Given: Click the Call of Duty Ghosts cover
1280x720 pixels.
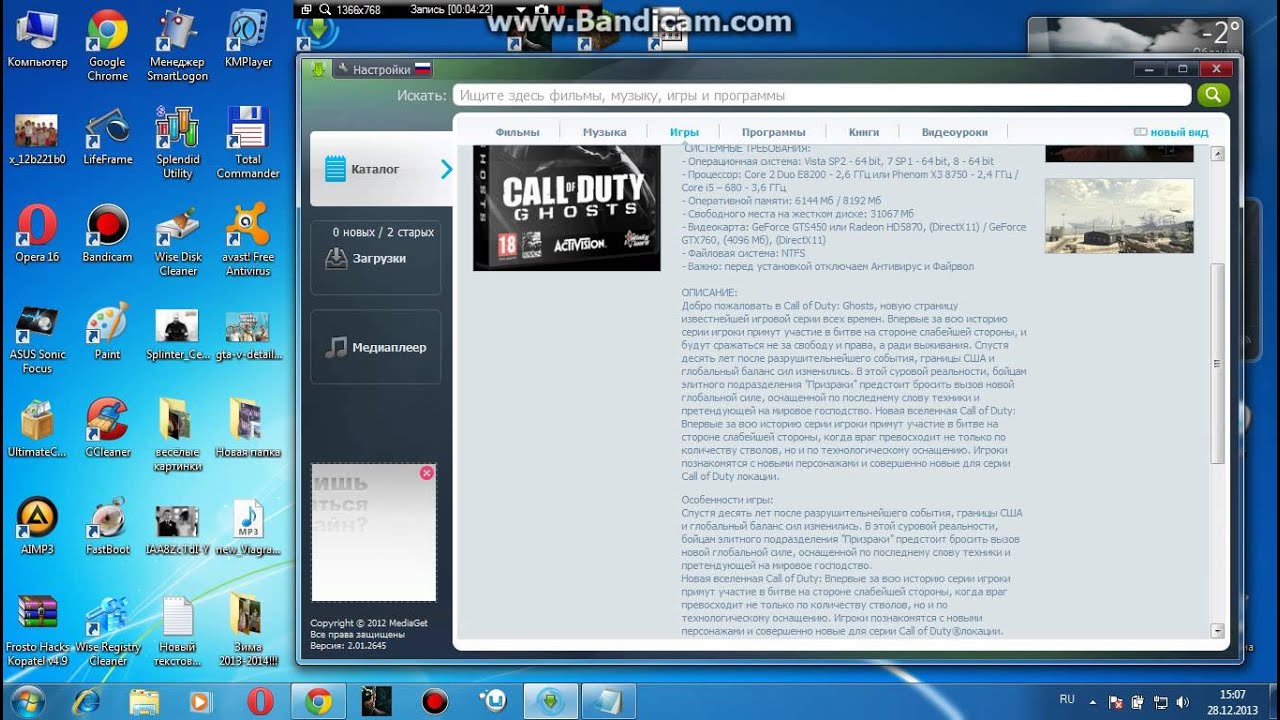Looking at the screenshot, I should 567,208.
